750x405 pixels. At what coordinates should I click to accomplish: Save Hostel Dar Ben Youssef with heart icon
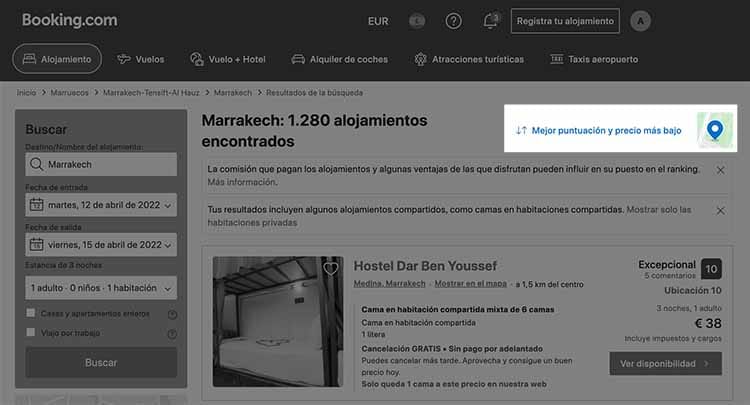331,268
